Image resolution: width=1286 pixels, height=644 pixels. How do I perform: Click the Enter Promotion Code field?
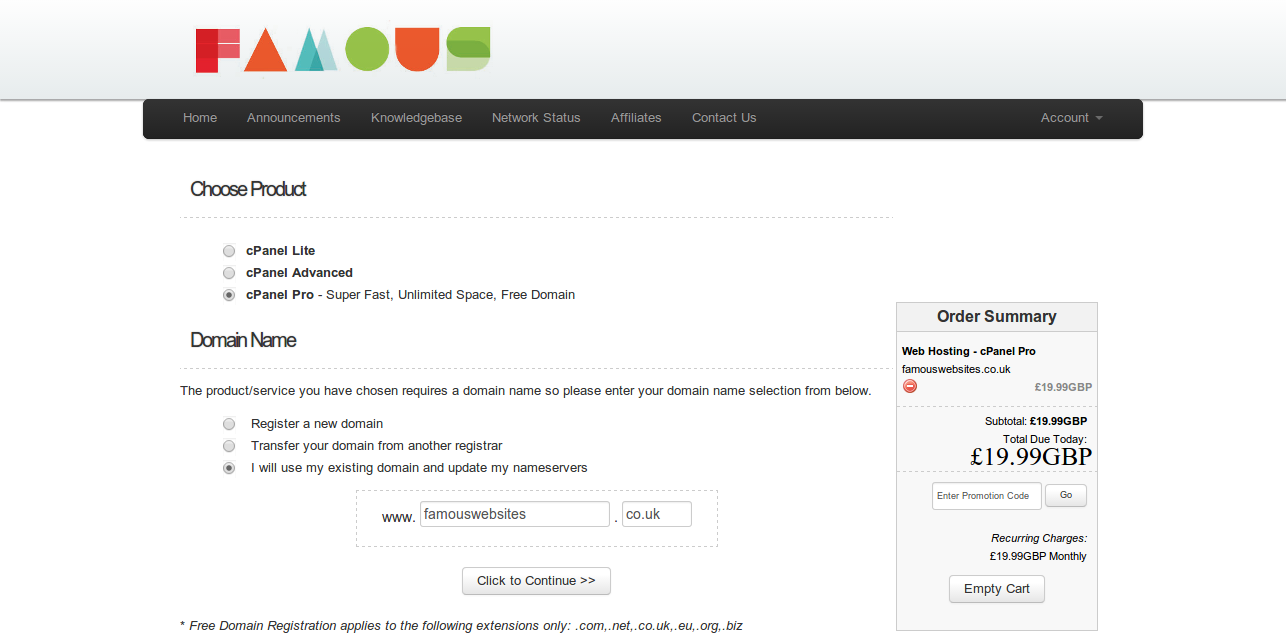[986, 495]
